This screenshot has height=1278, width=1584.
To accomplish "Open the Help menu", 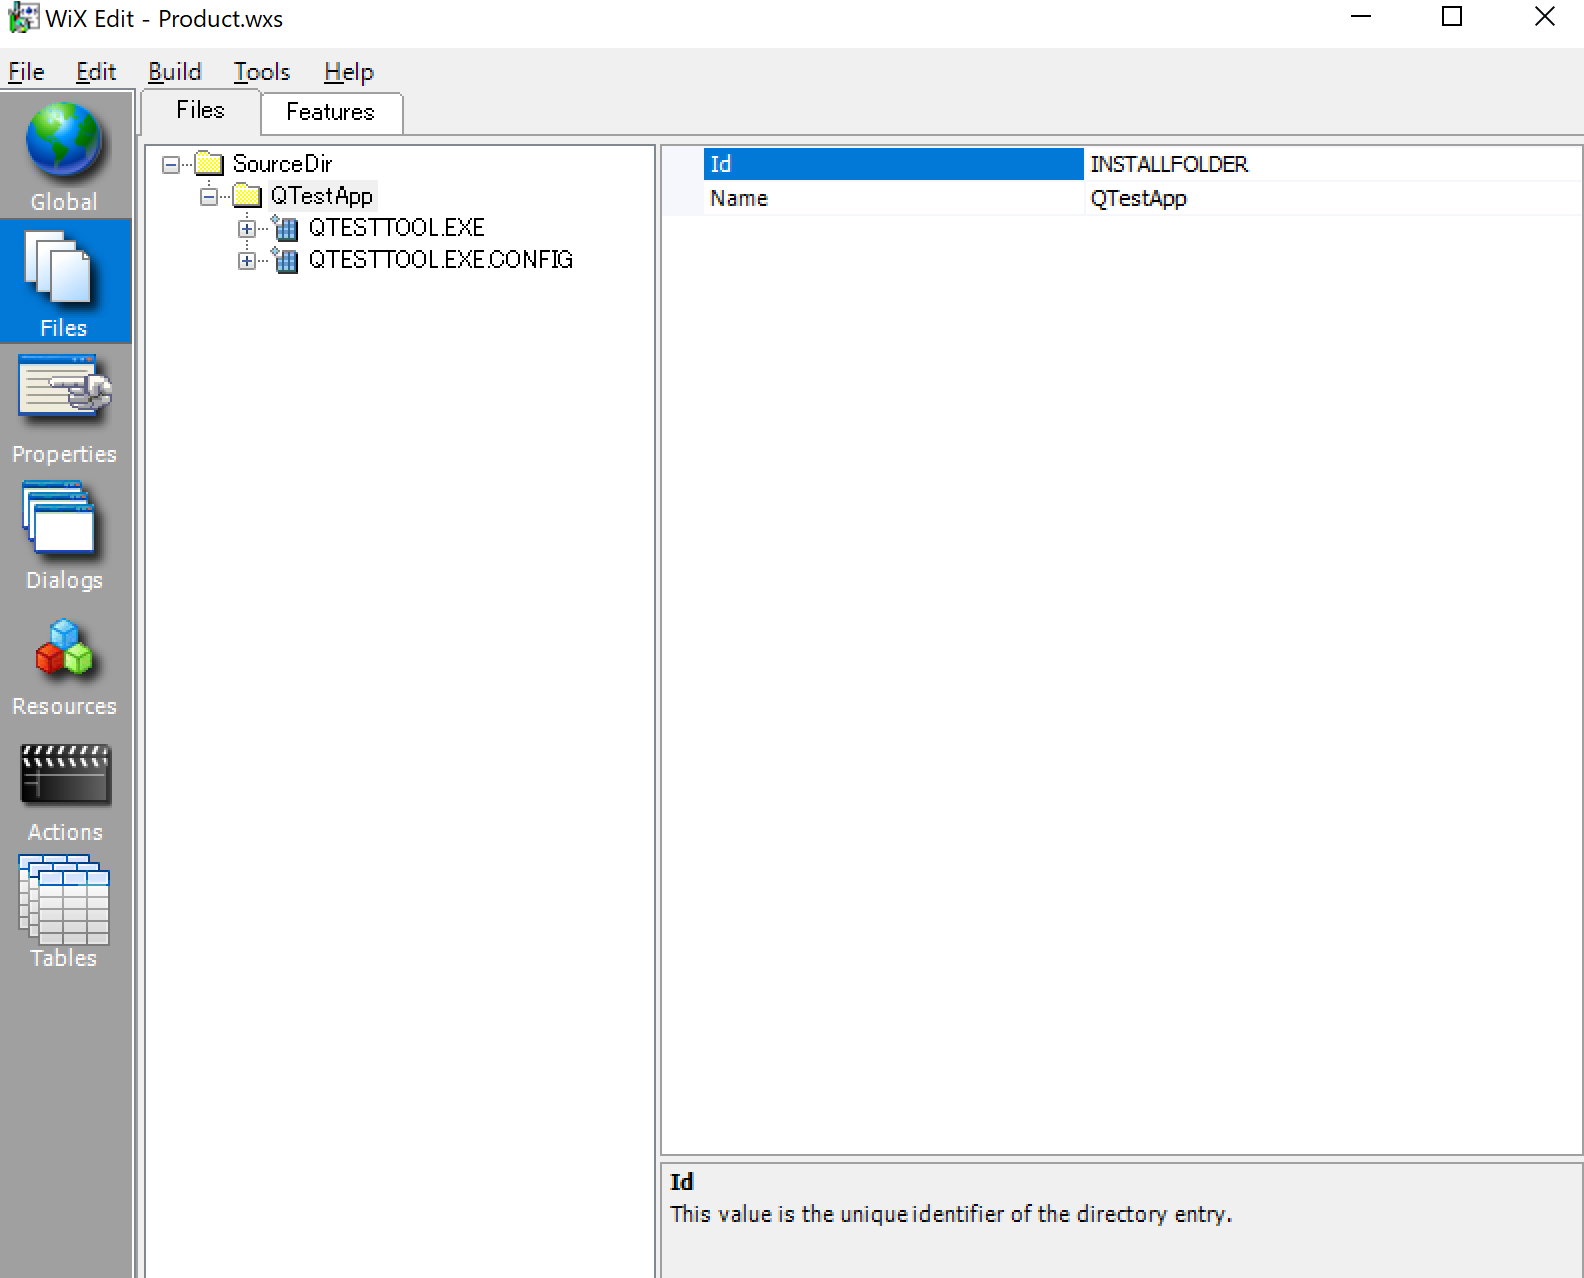I will click(x=349, y=72).
